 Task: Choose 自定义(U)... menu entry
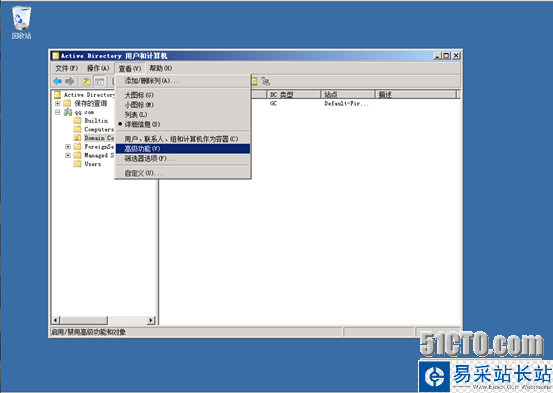click(x=183, y=173)
